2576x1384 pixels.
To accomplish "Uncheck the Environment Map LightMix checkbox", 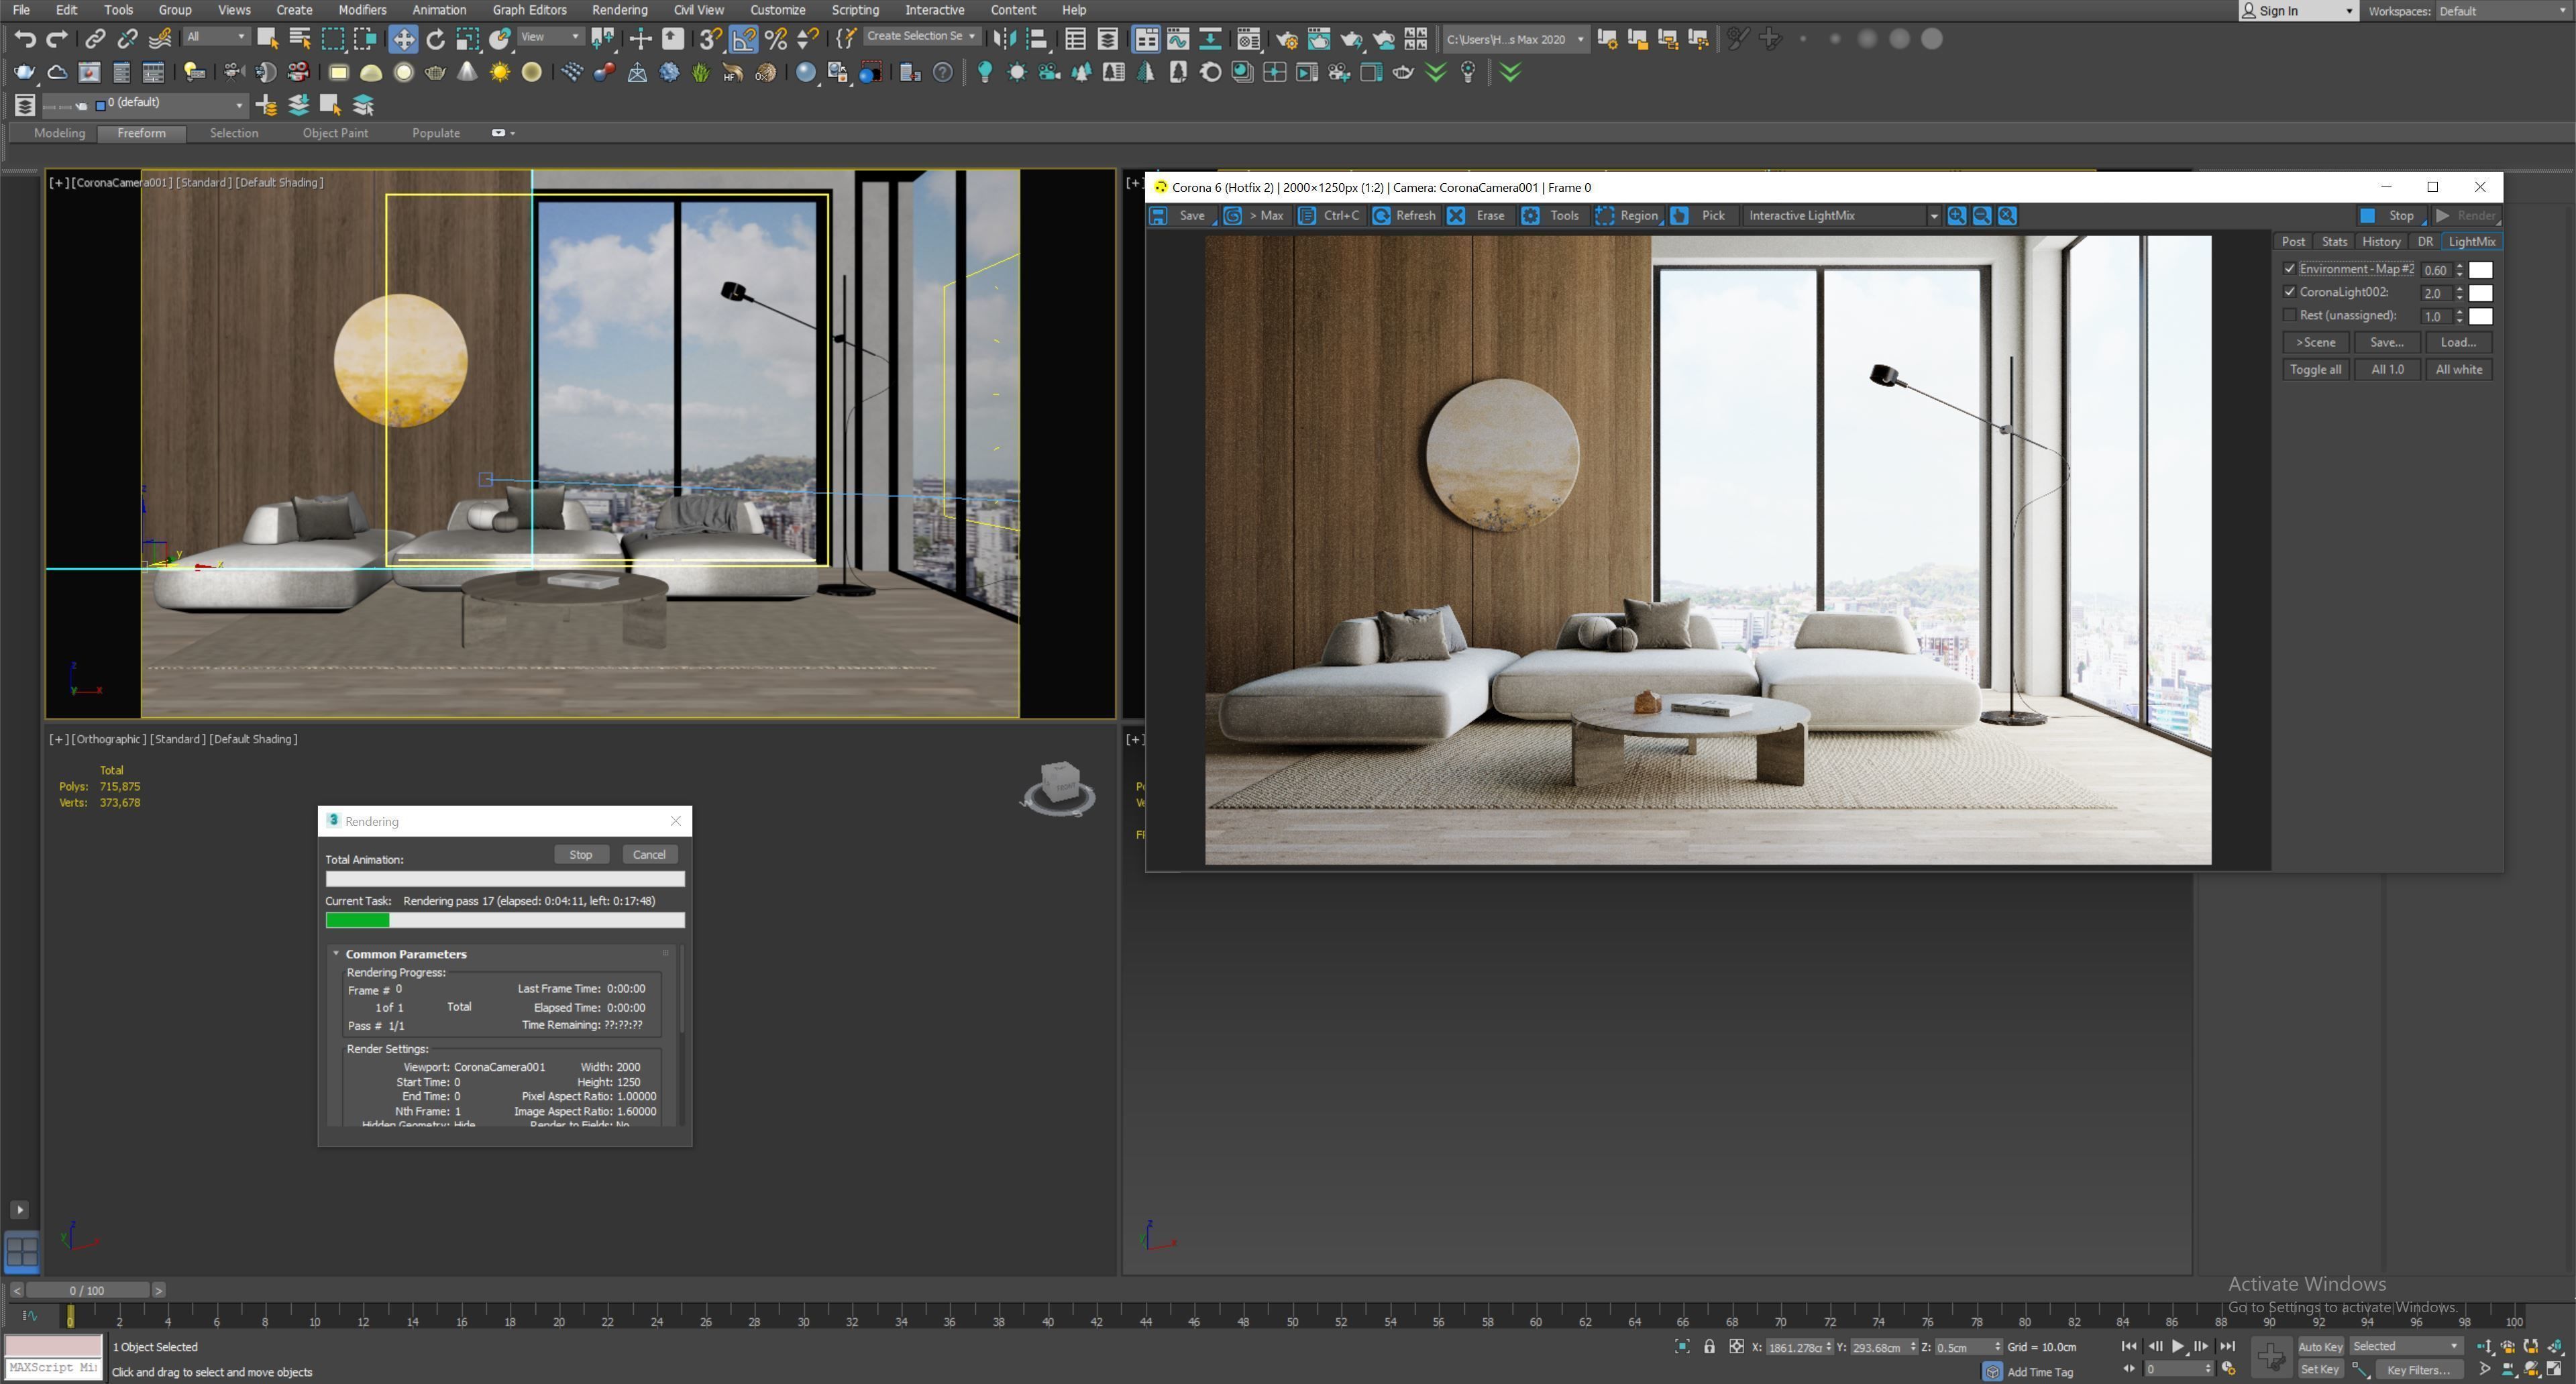I will (2289, 269).
